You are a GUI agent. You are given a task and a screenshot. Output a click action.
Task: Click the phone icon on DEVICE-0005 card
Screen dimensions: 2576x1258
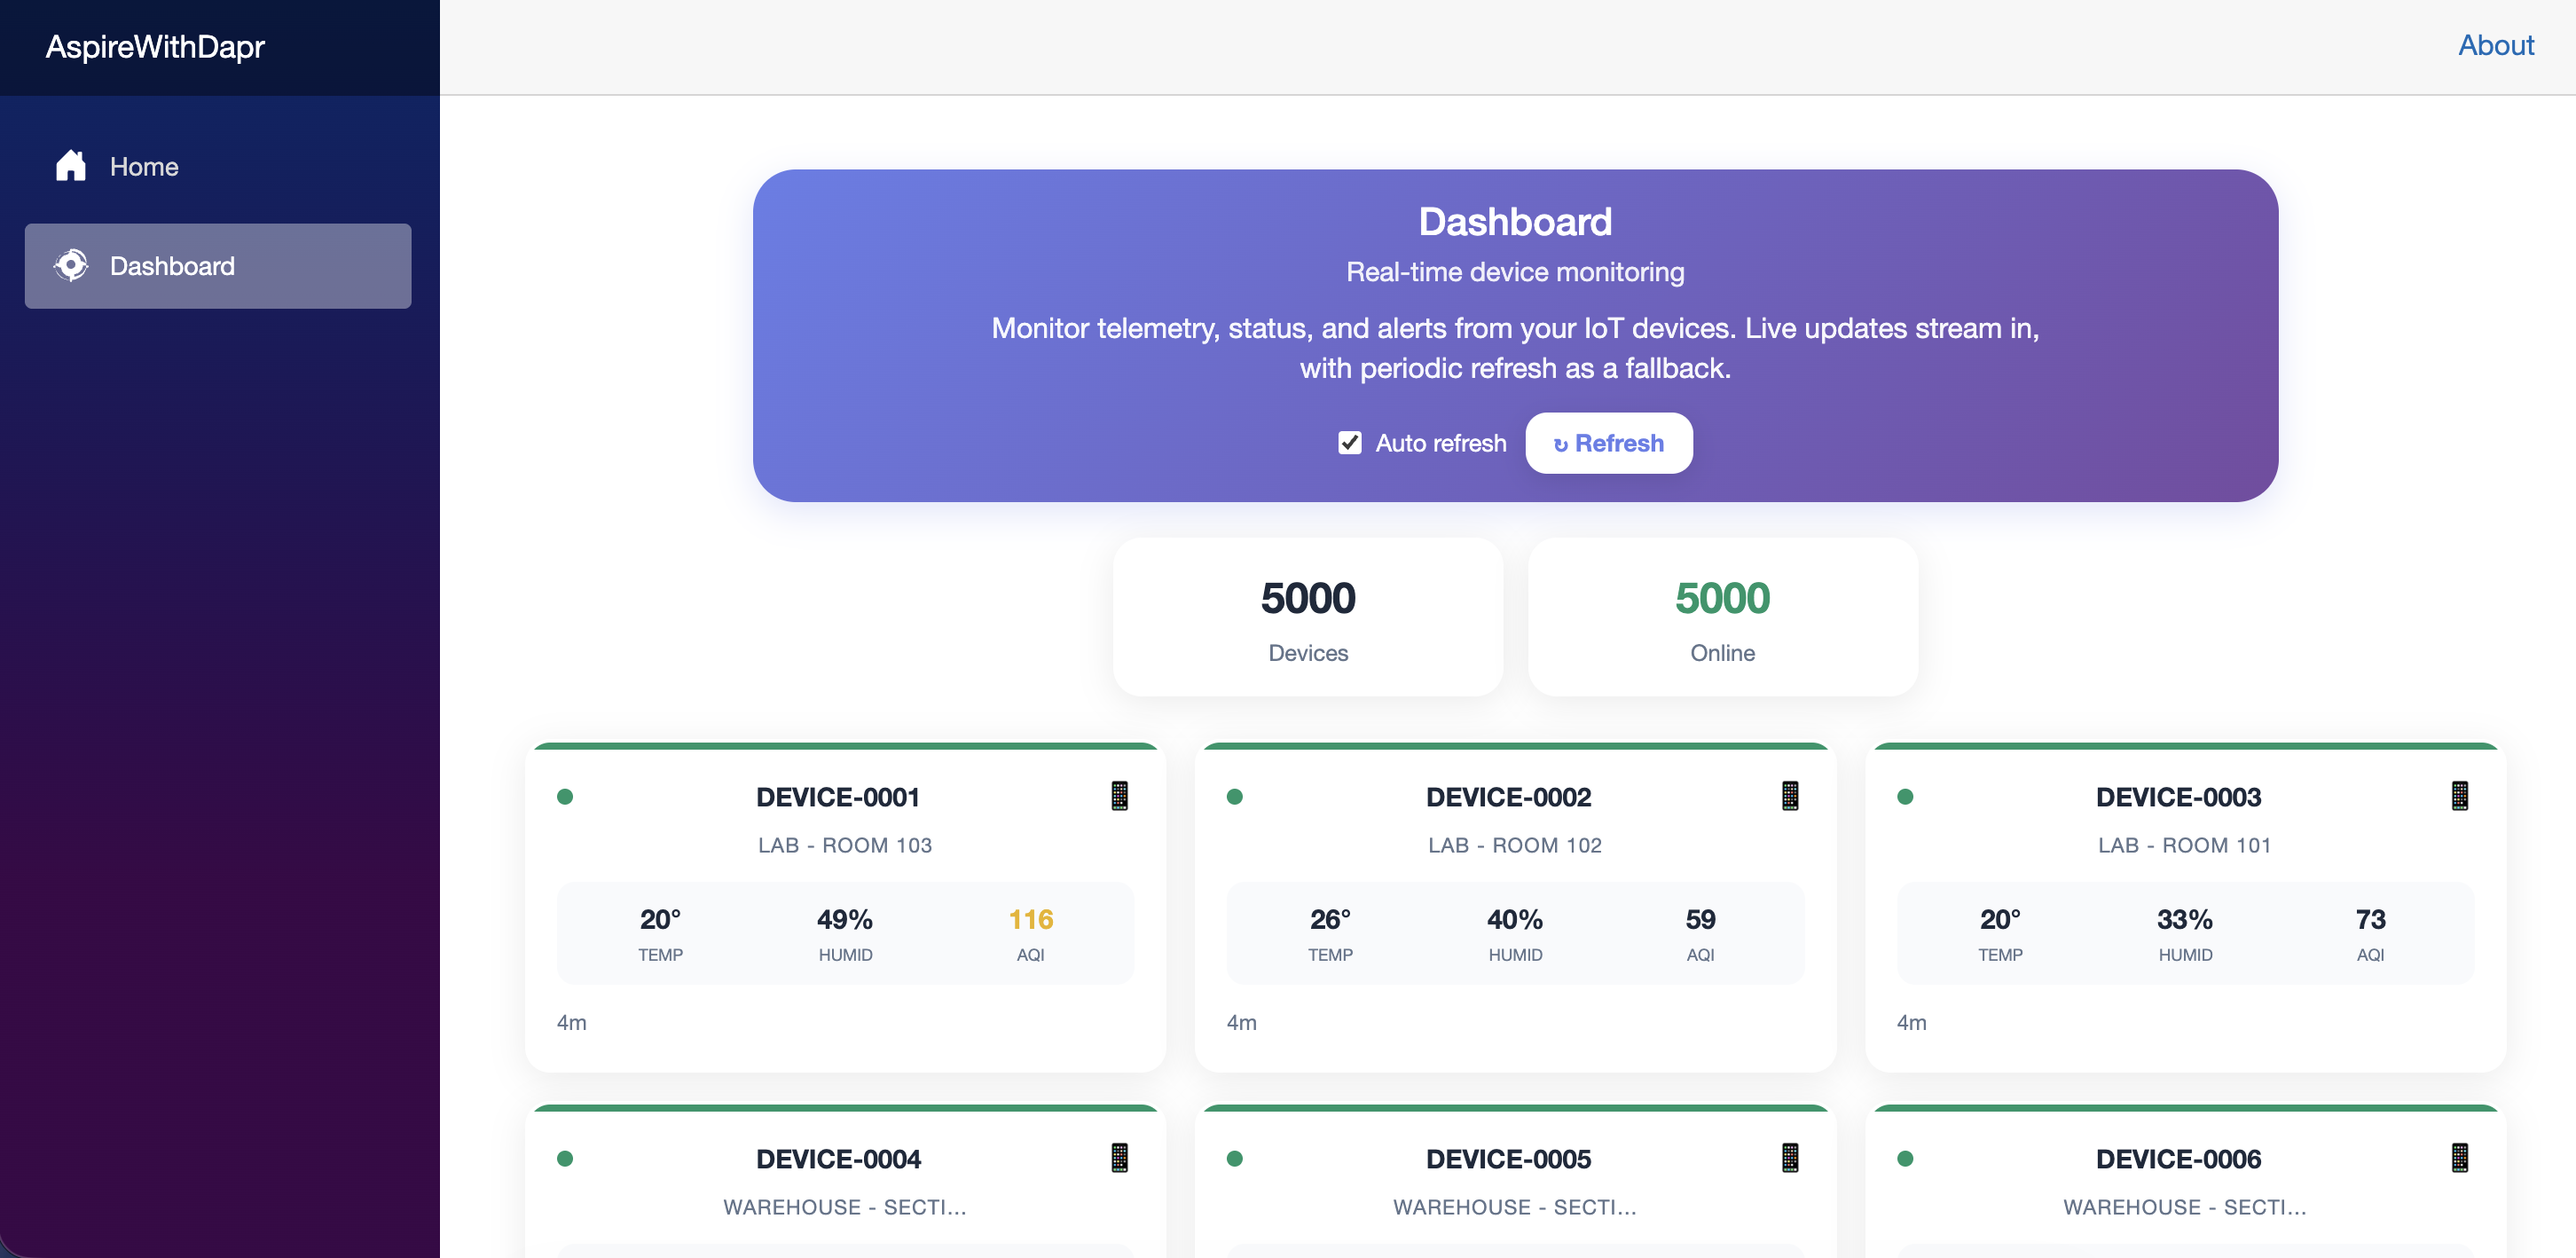pos(1789,1158)
